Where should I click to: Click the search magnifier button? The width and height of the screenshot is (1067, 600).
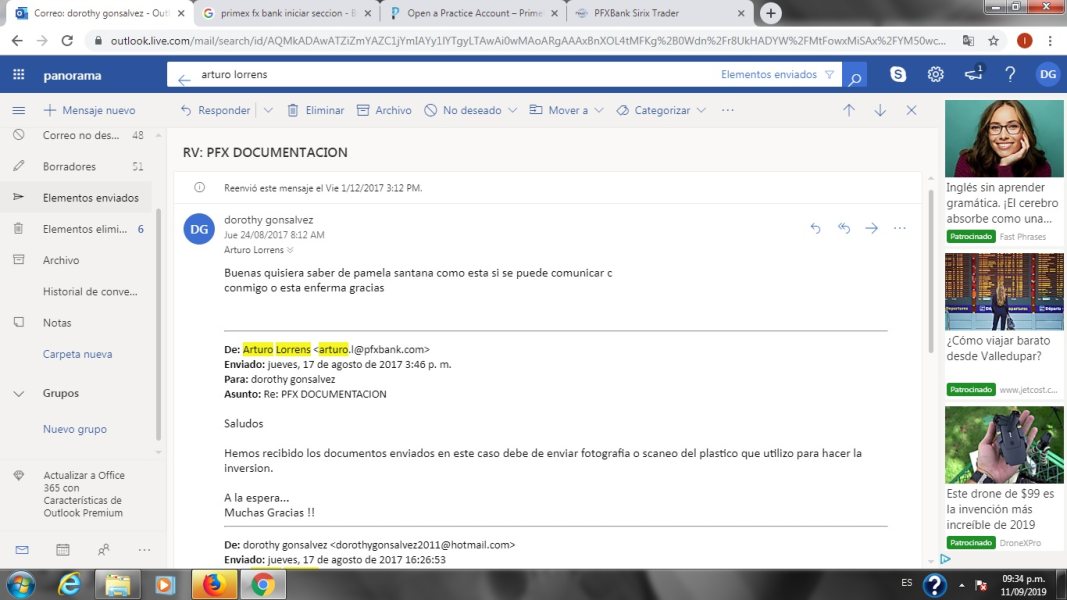tap(854, 76)
